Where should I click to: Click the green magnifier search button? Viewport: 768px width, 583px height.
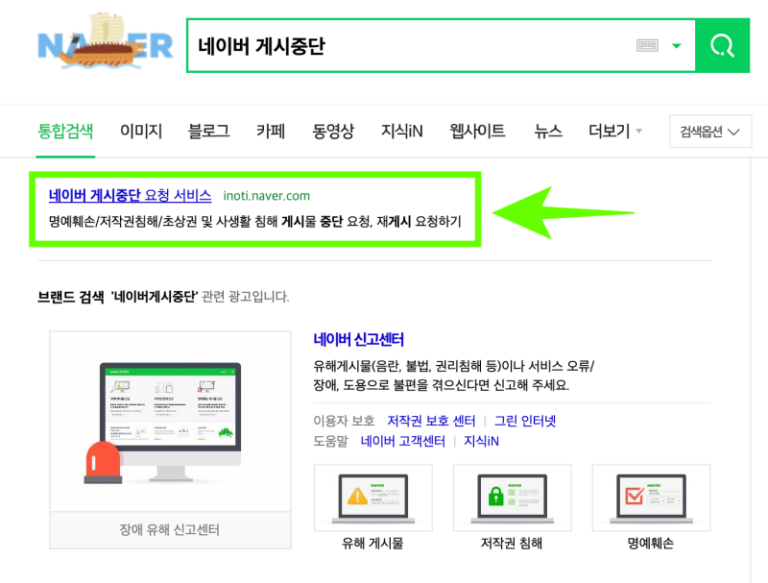click(x=722, y=46)
